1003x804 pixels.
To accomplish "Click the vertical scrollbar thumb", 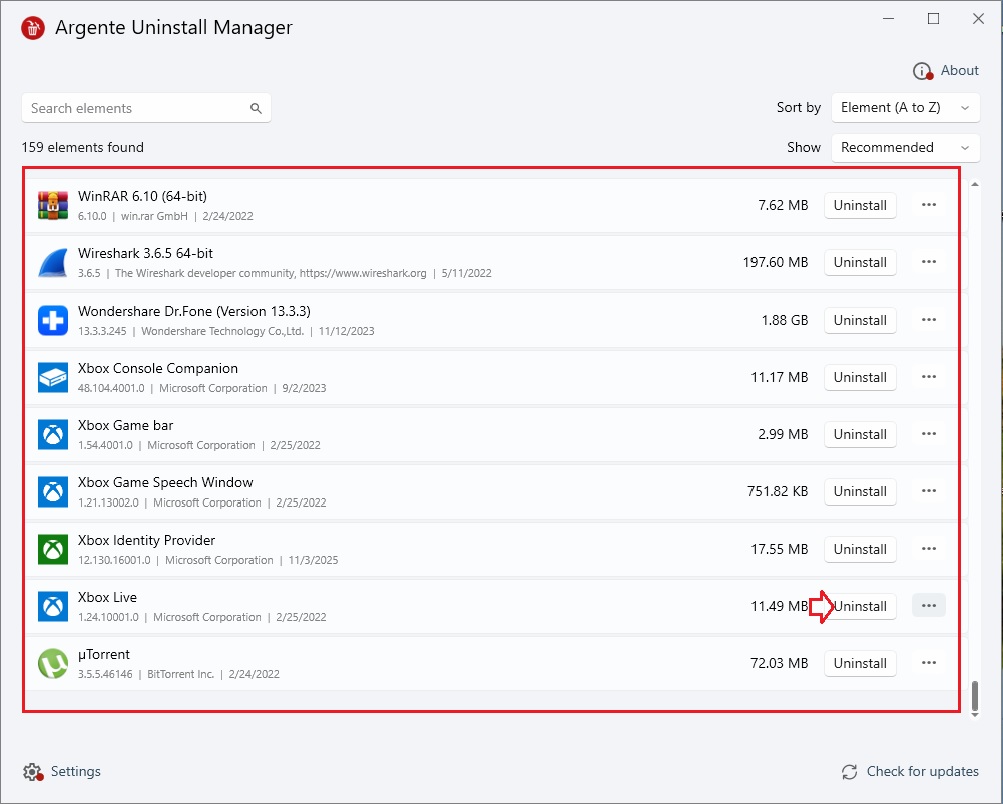I will point(975,694).
